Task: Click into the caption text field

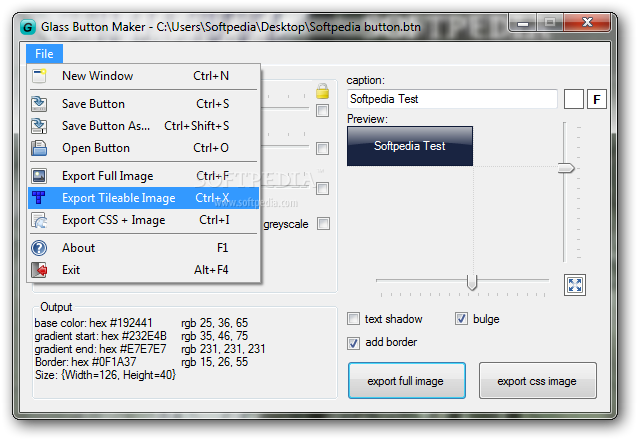Action: [451, 99]
